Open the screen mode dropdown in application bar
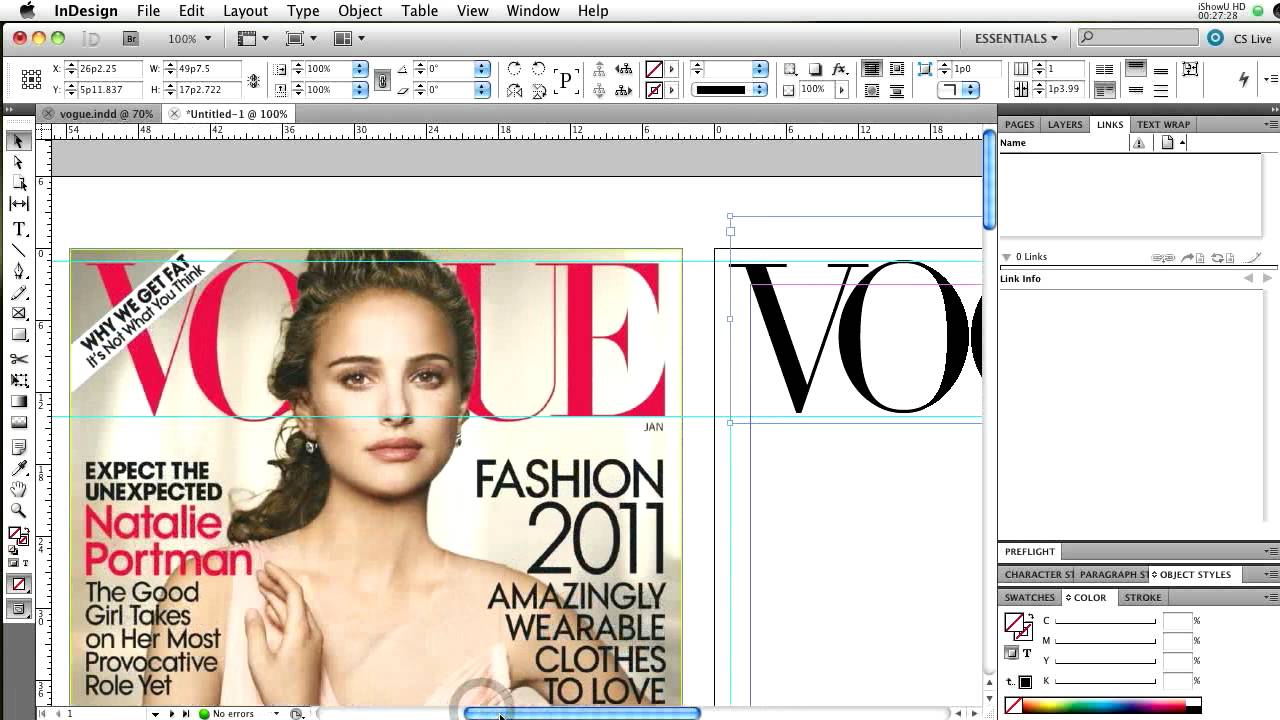 (301, 38)
